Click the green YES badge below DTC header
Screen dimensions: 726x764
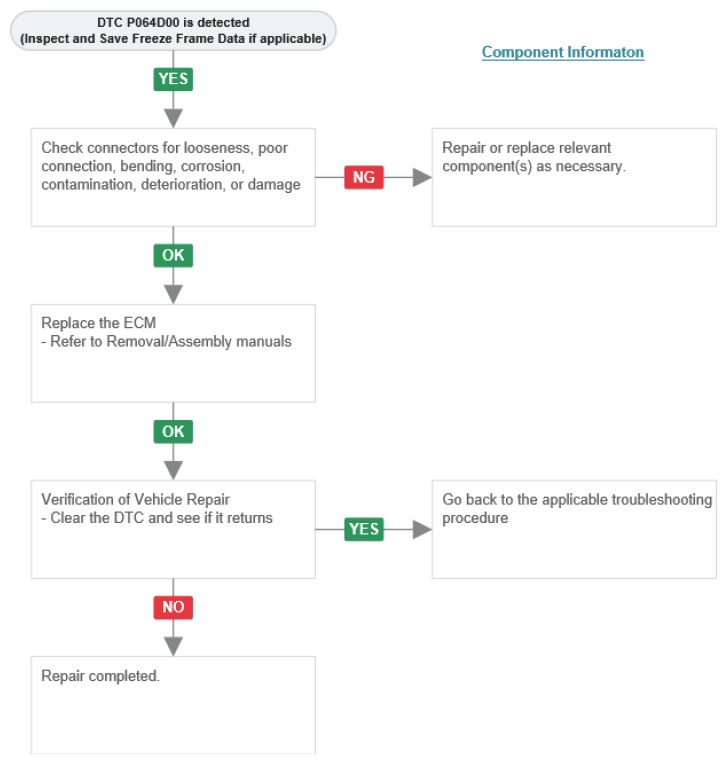tap(173, 79)
